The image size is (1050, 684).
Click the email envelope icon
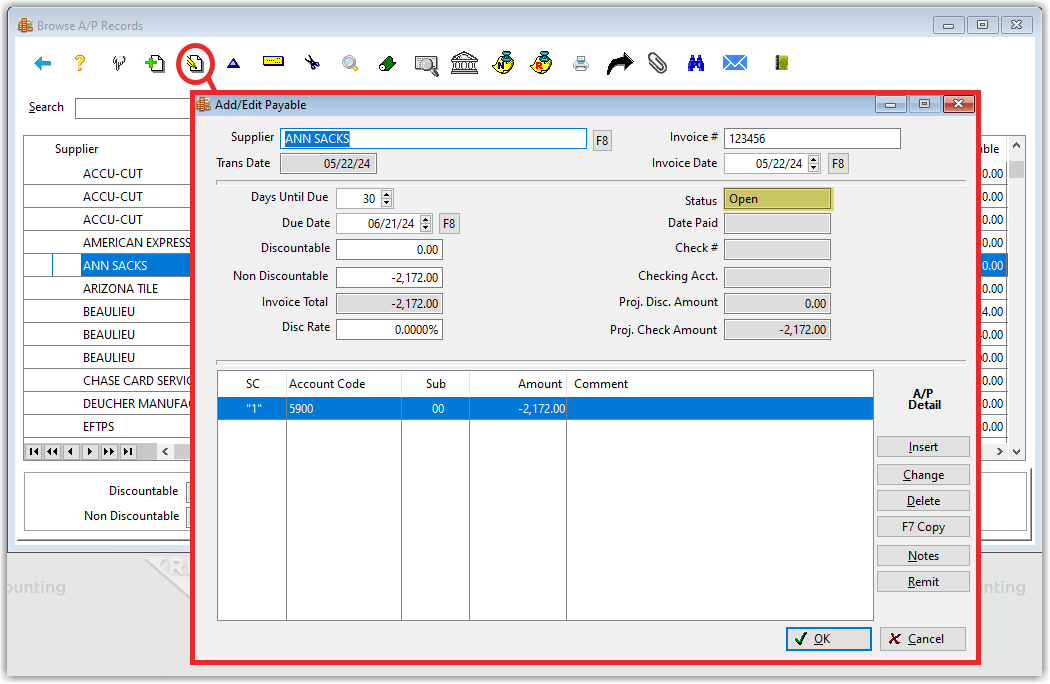pos(735,62)
